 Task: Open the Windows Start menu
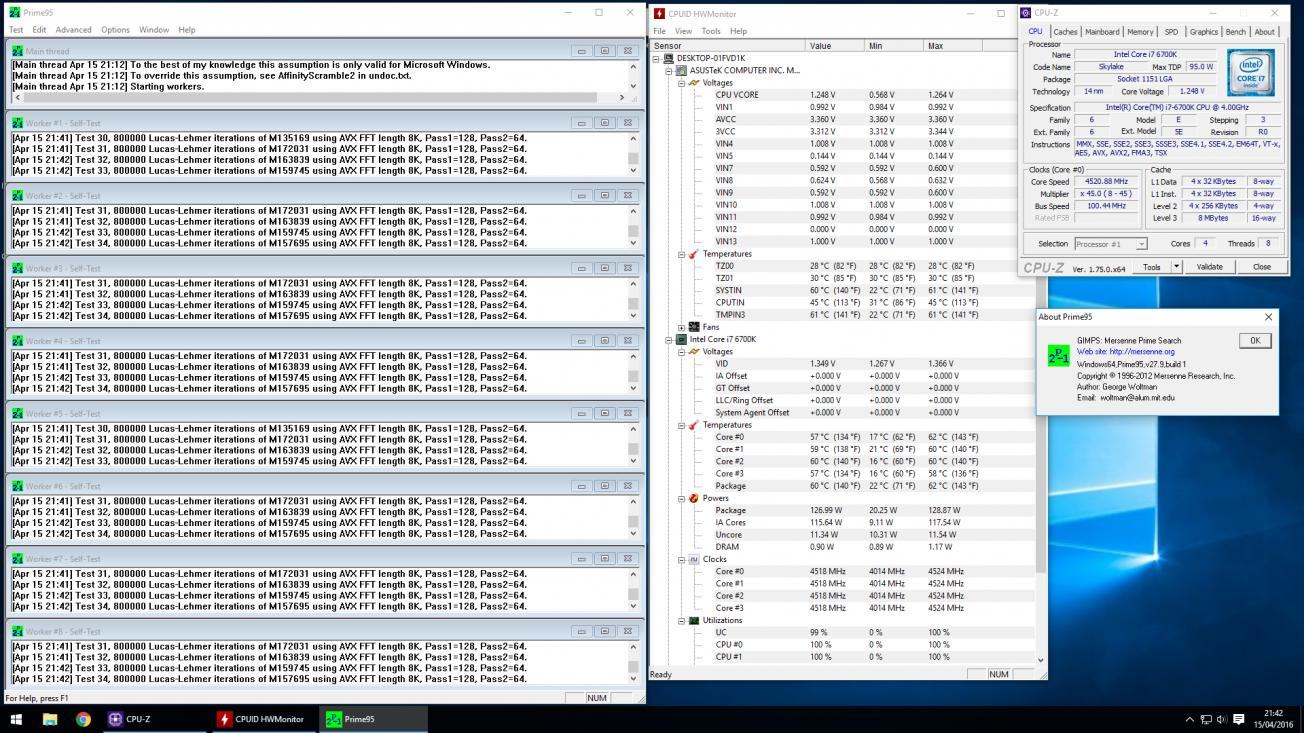tap(16, 719)
